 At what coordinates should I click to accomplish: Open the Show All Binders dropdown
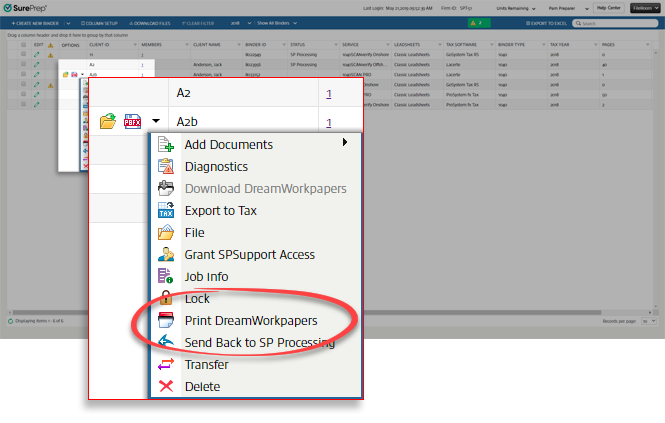pos(277,23)
